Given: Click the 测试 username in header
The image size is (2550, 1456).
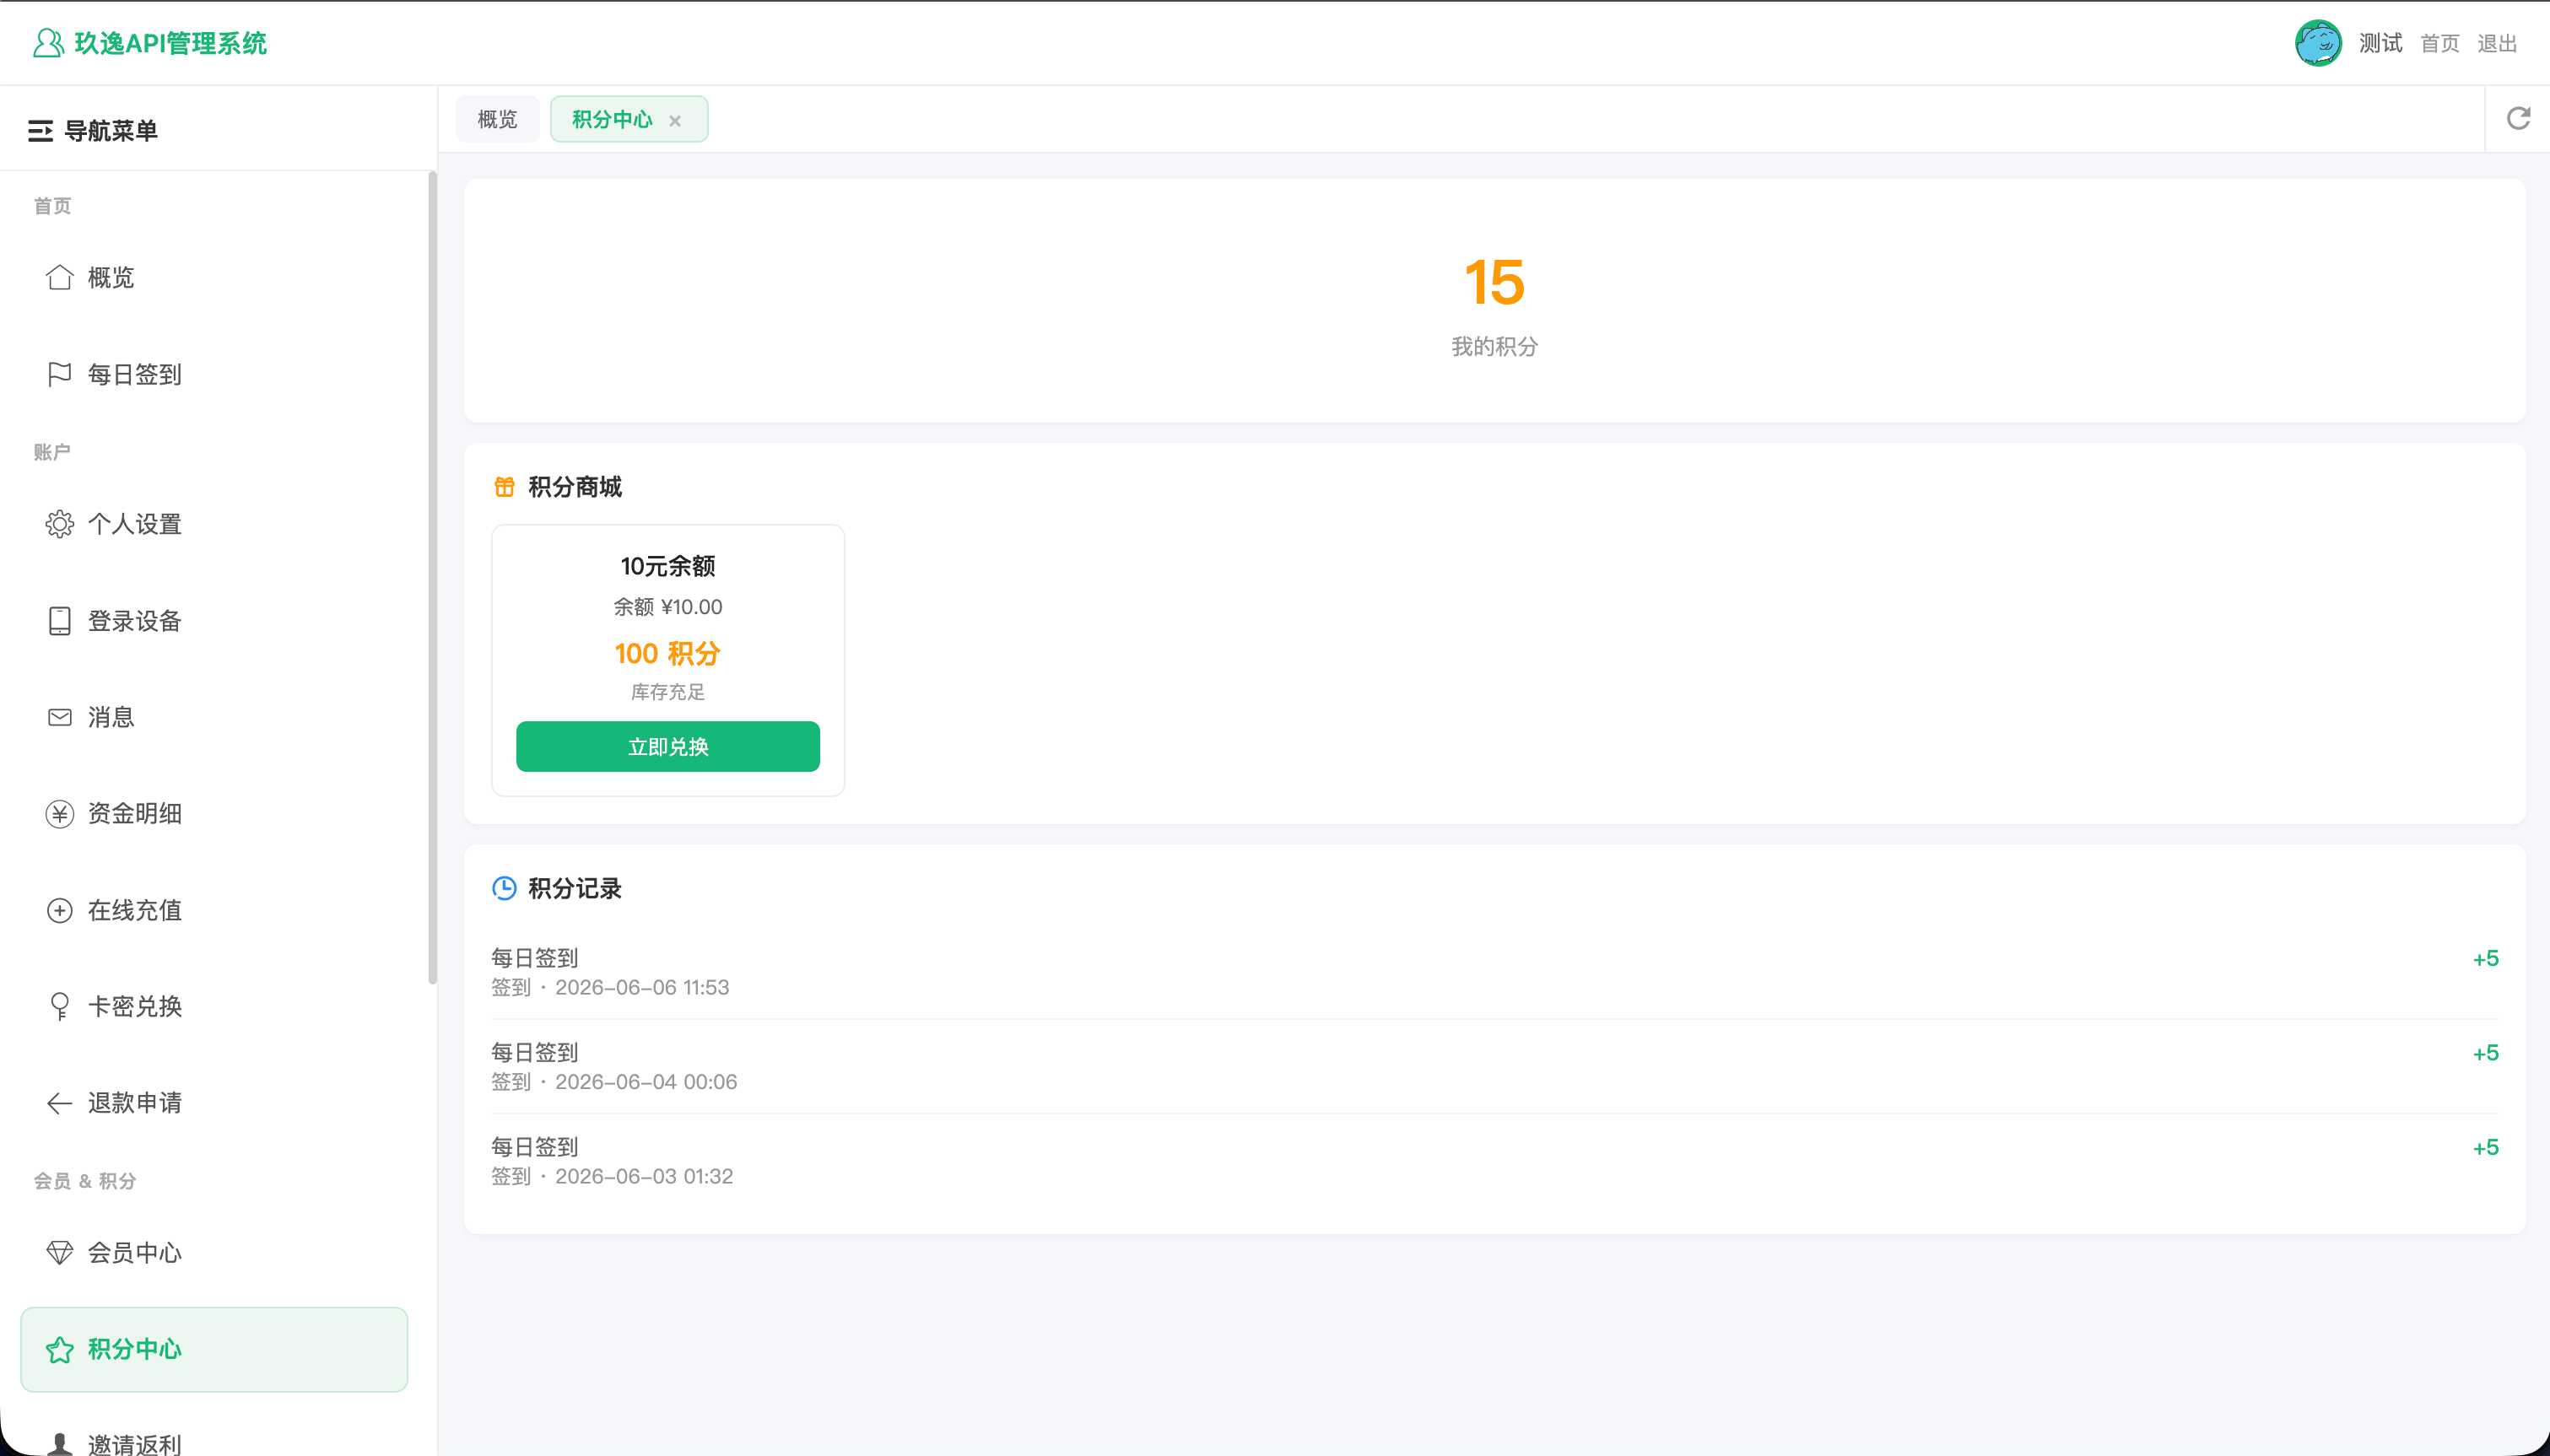Looking at the screenshot, I should (2380, 43).
